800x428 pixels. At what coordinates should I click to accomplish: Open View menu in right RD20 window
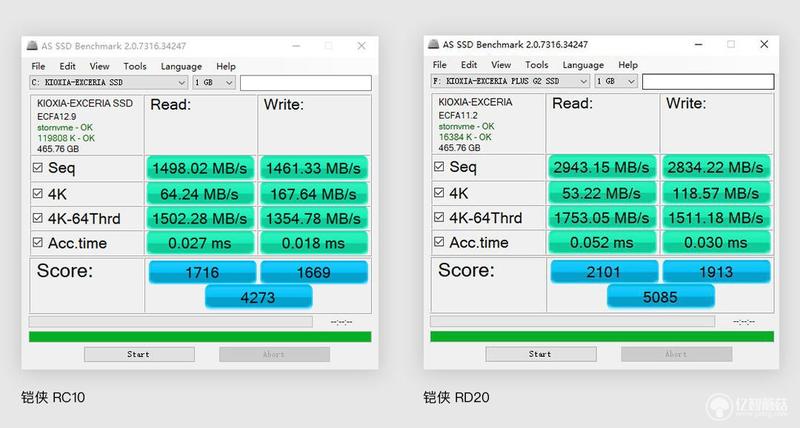pyautogui.click(x=501, y=65)
